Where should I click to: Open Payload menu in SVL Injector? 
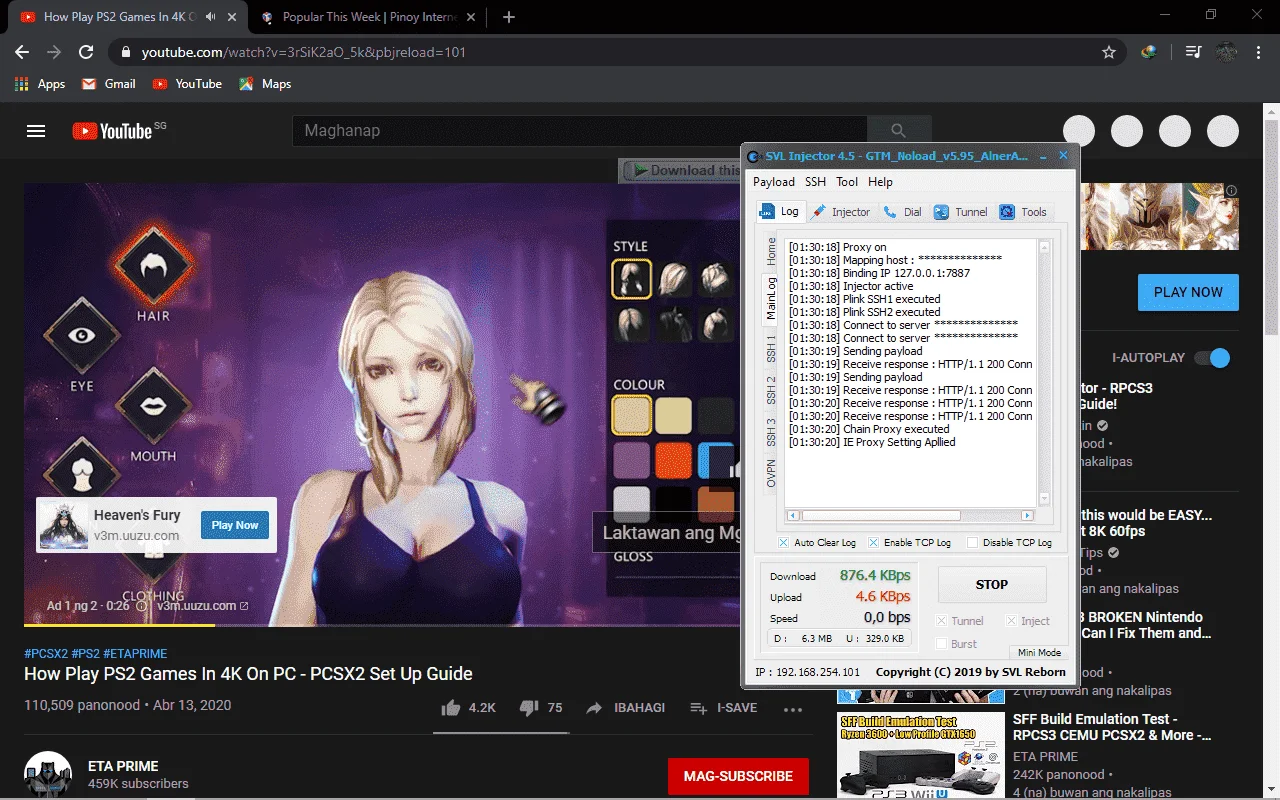[774, 182]
